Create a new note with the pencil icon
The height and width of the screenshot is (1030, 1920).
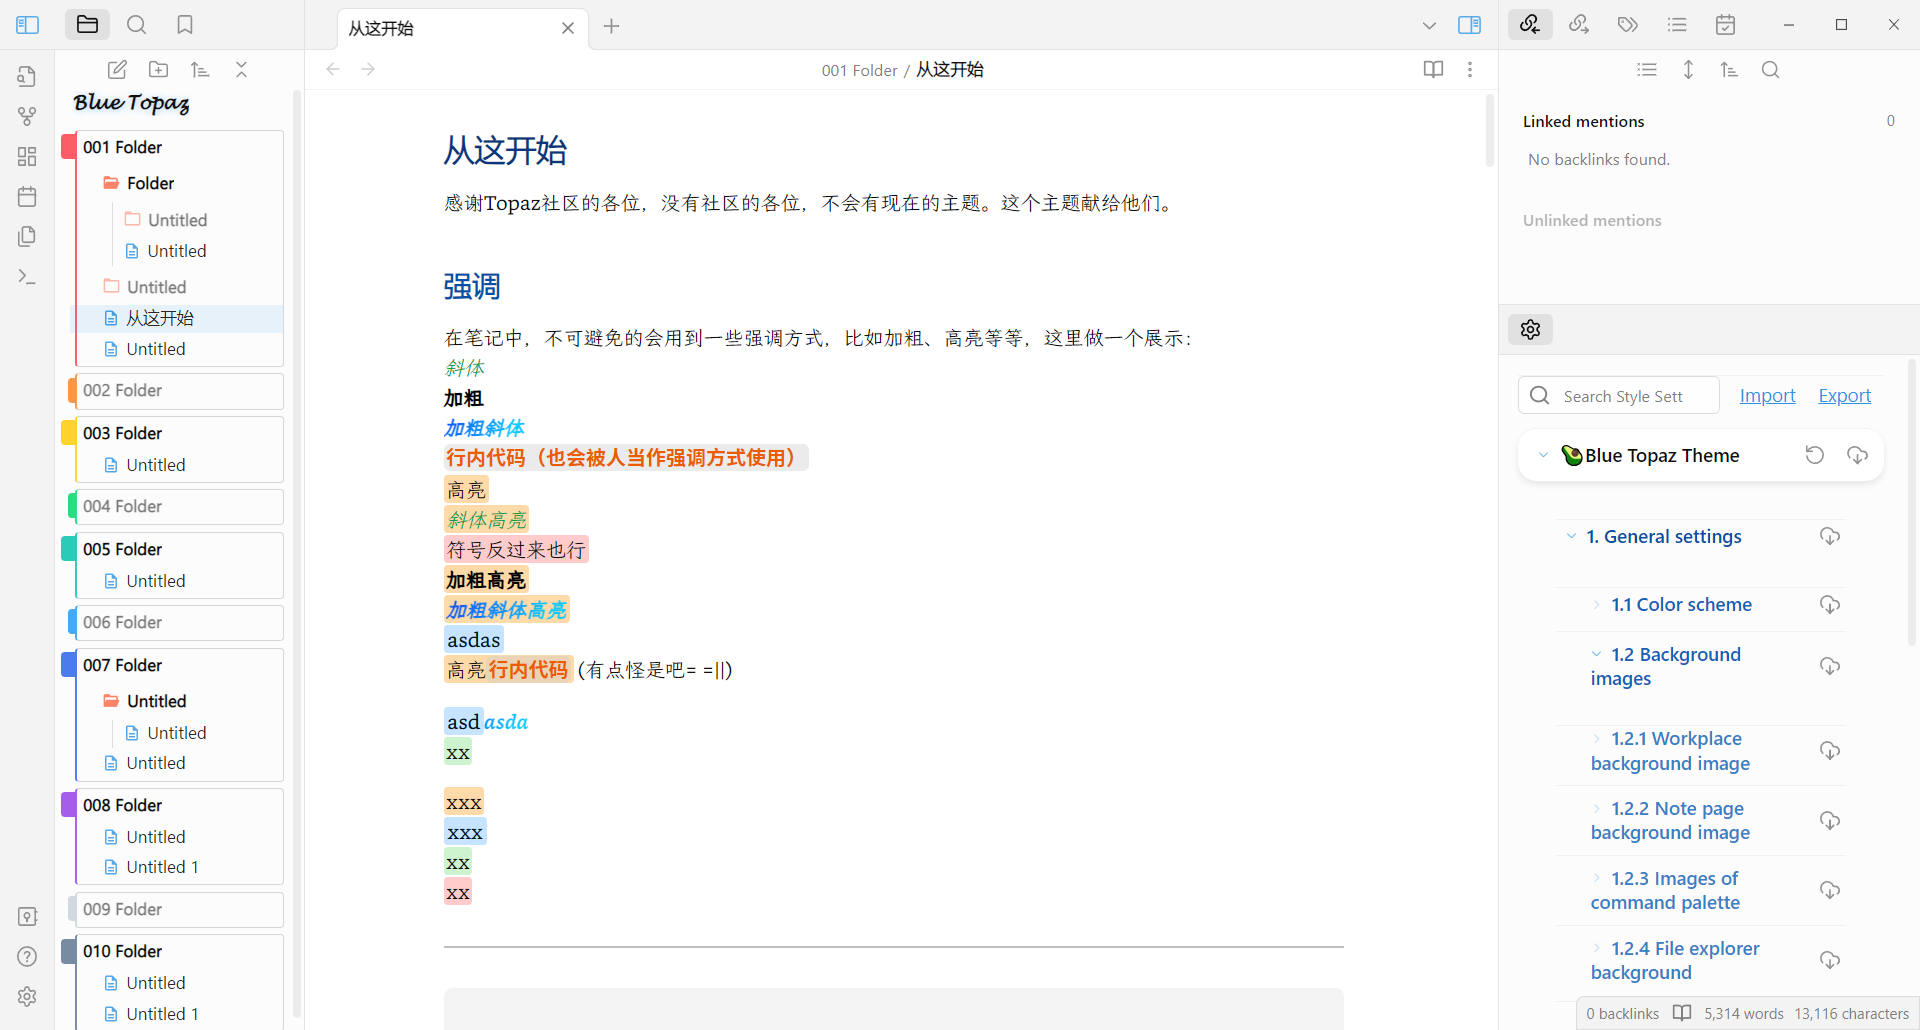pyautogui.click(x=117, y=69)
